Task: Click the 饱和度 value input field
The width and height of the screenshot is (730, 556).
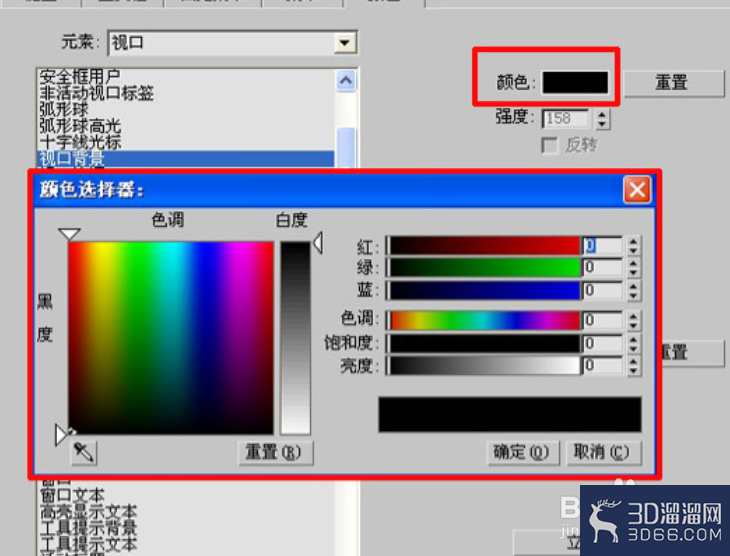Action: click(602, 343)
